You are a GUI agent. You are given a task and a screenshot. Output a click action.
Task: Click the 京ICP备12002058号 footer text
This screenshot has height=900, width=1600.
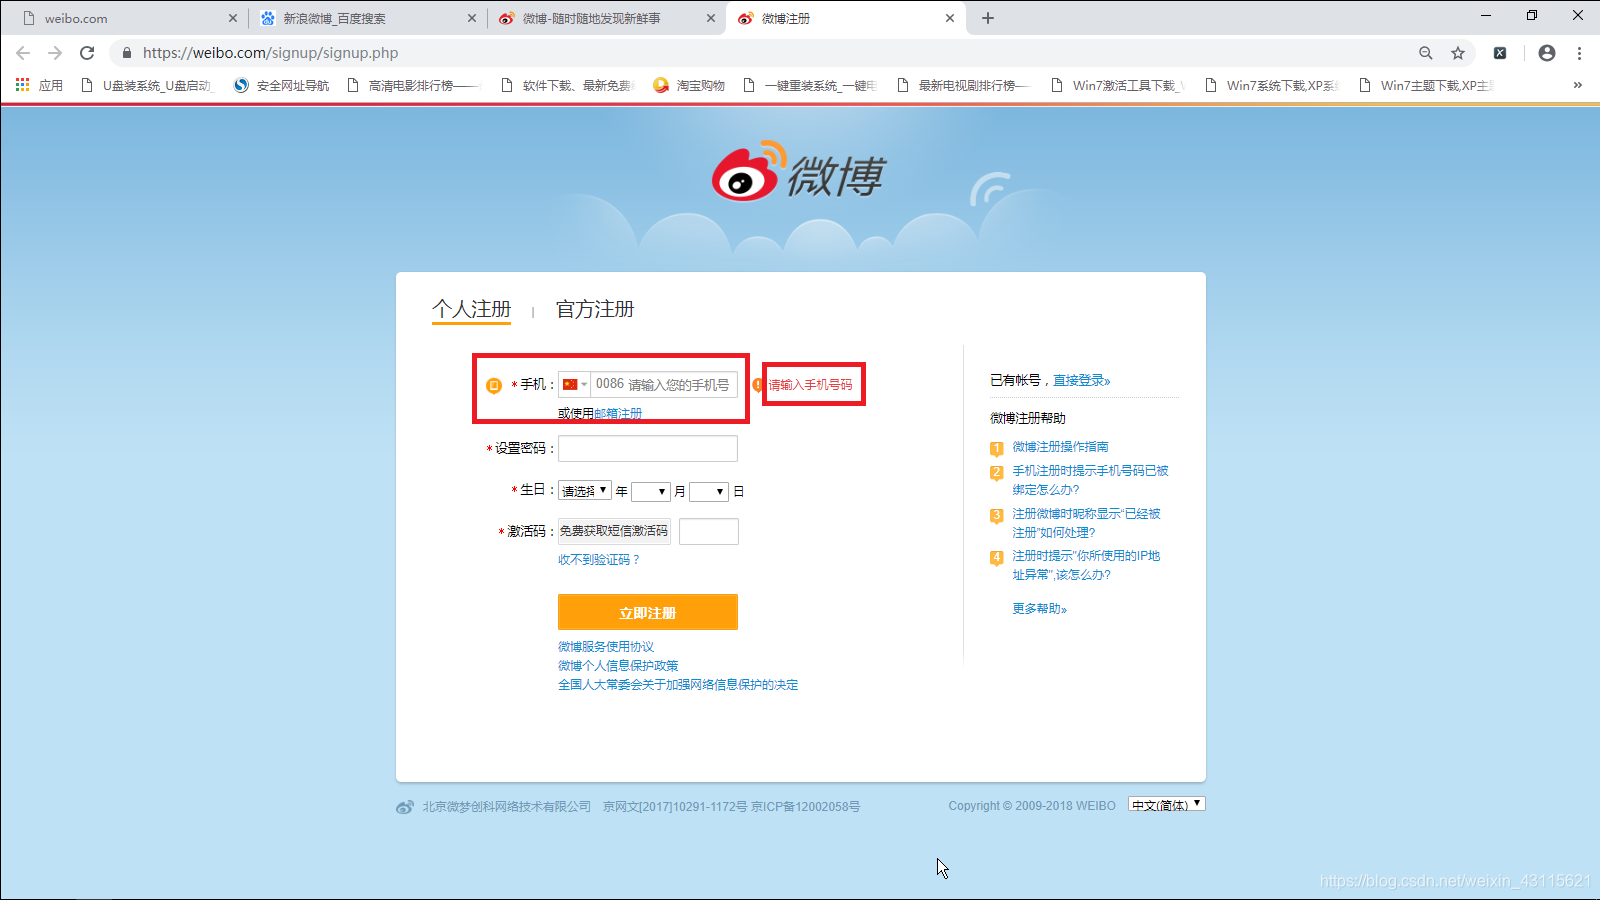[806, 806]
